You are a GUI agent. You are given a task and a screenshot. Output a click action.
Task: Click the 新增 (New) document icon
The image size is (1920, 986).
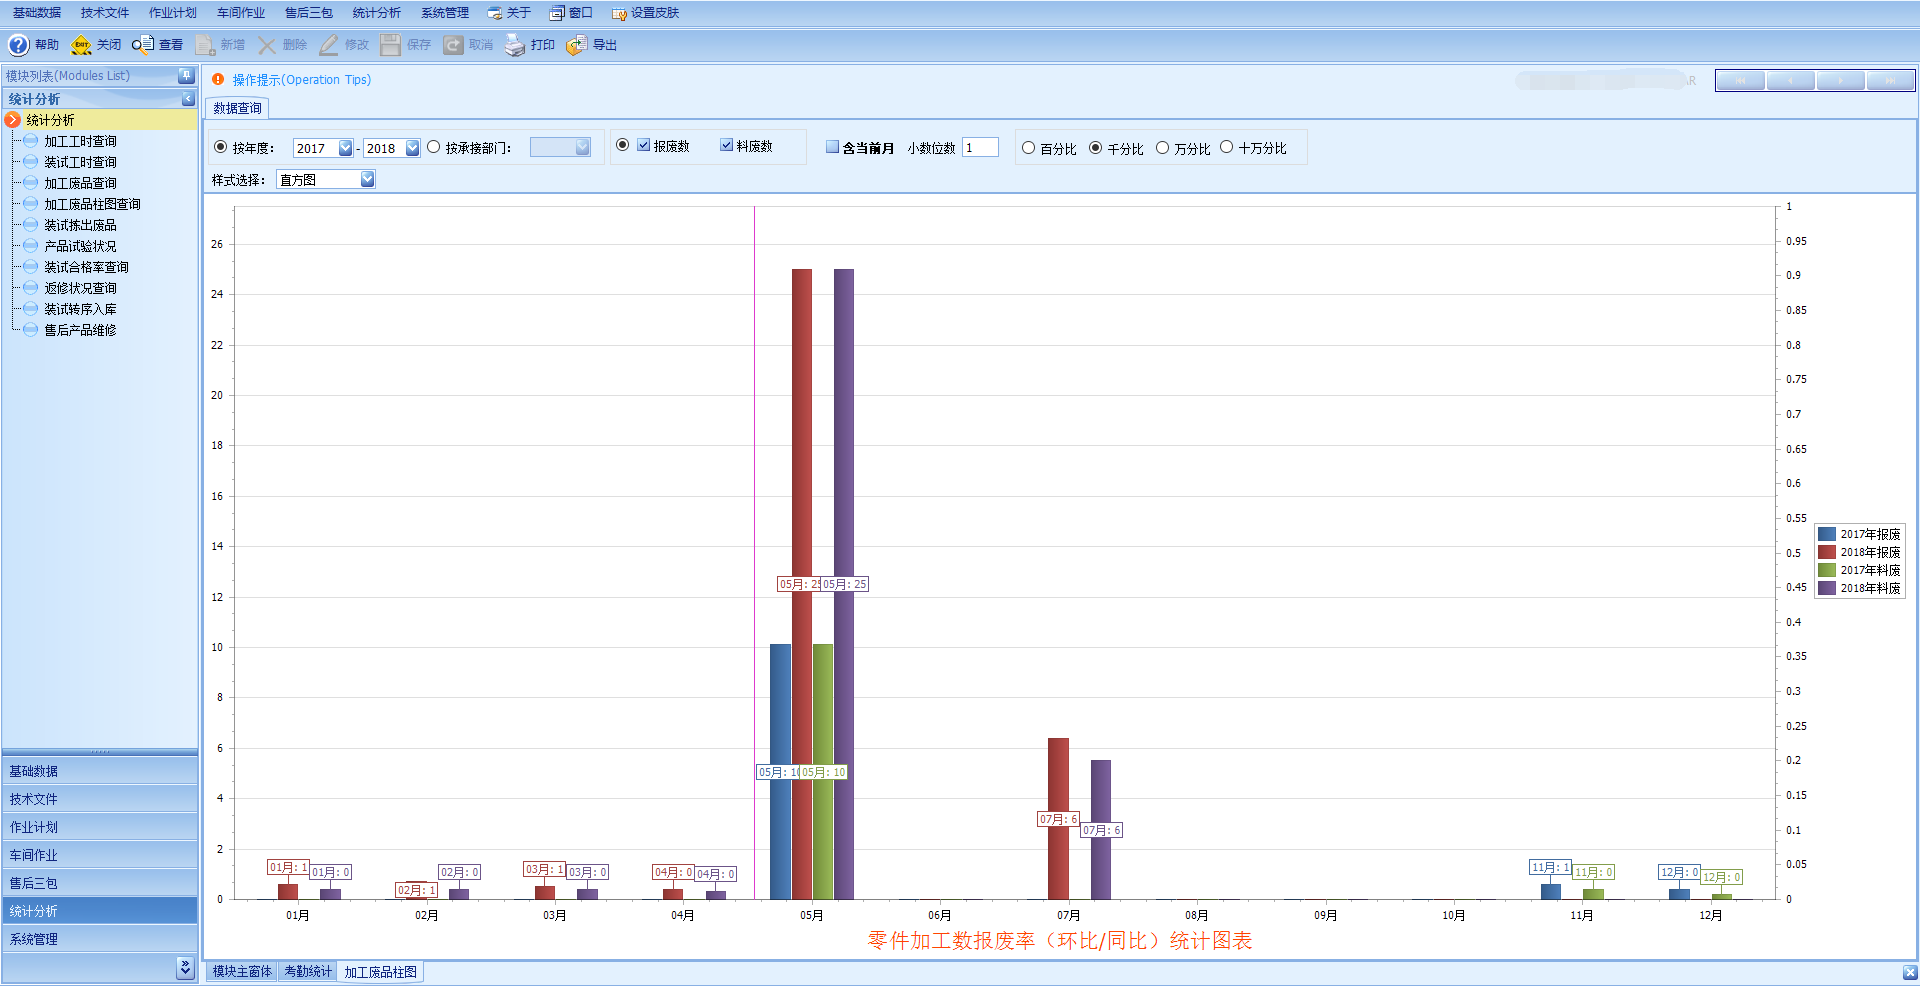[205, 45]
